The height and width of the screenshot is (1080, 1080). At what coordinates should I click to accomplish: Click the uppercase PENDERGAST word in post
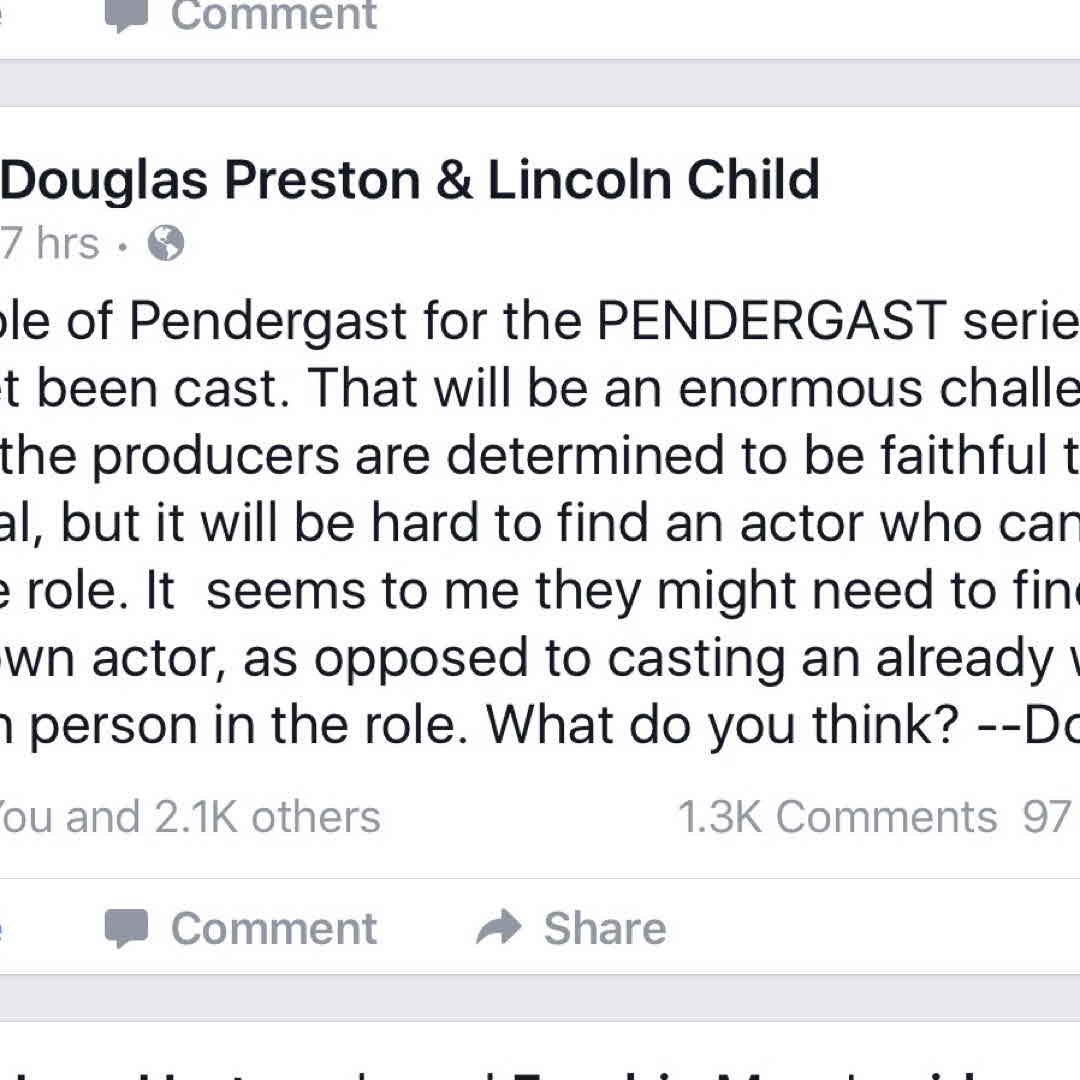point(771,320)
